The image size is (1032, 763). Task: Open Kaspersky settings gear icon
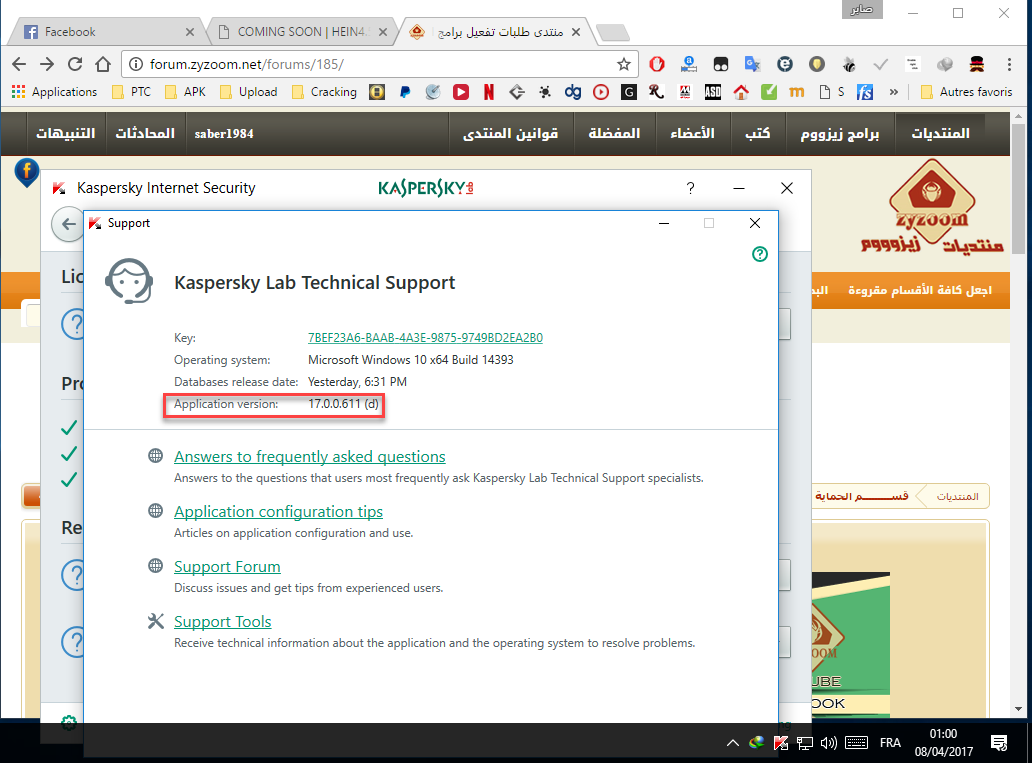[x=68, y=722]
